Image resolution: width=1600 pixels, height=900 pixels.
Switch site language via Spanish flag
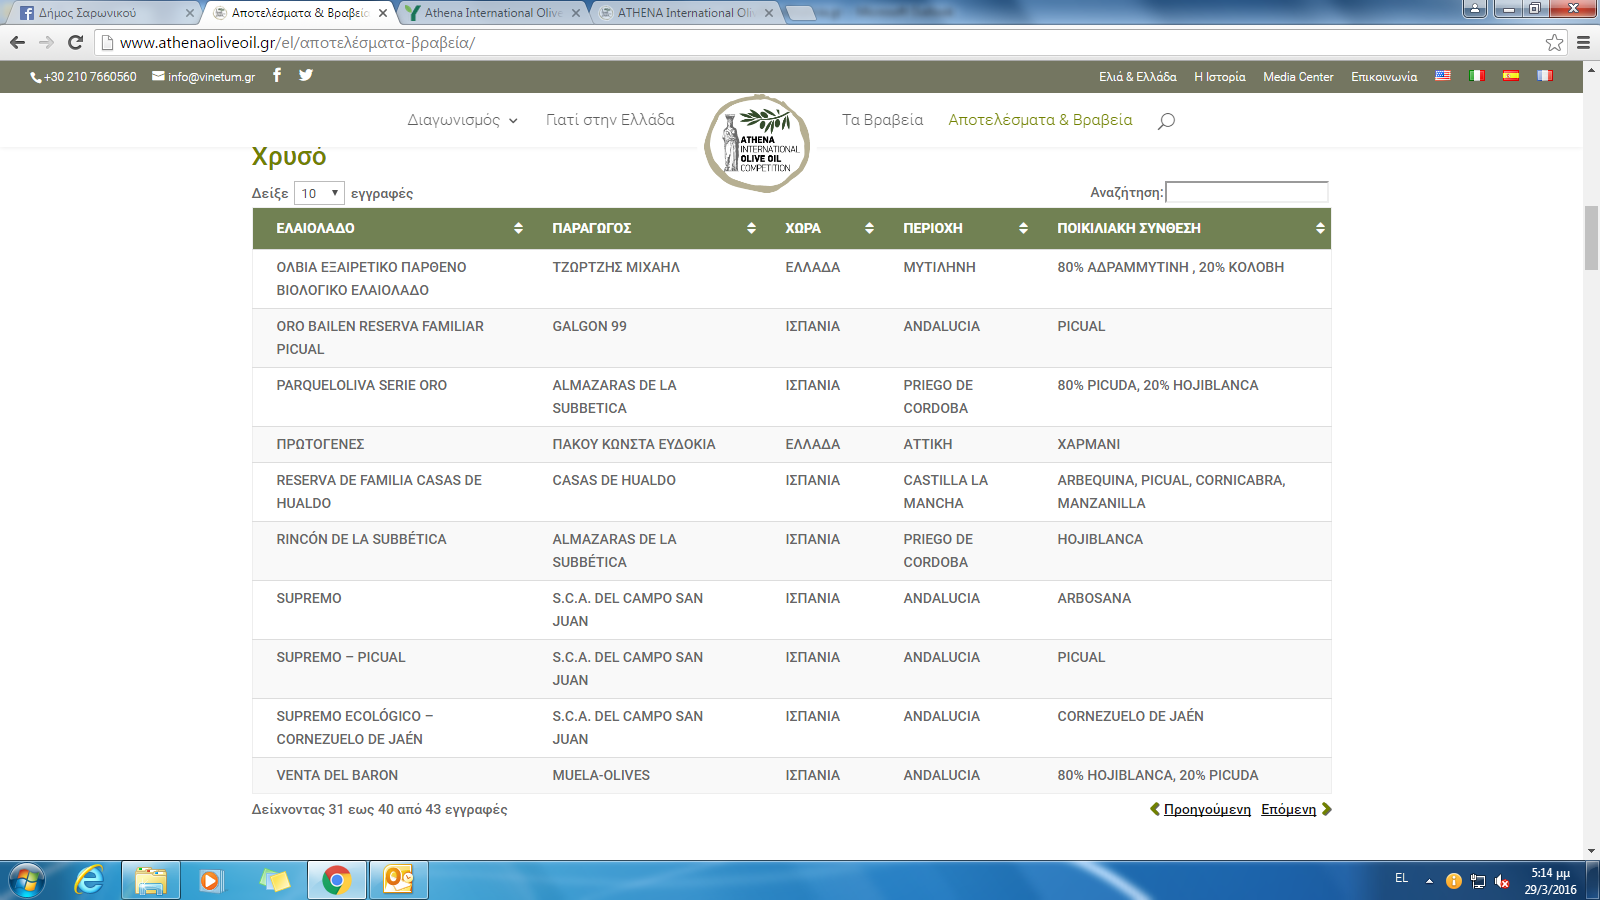pyautogui.click(x=1511, y=76)
